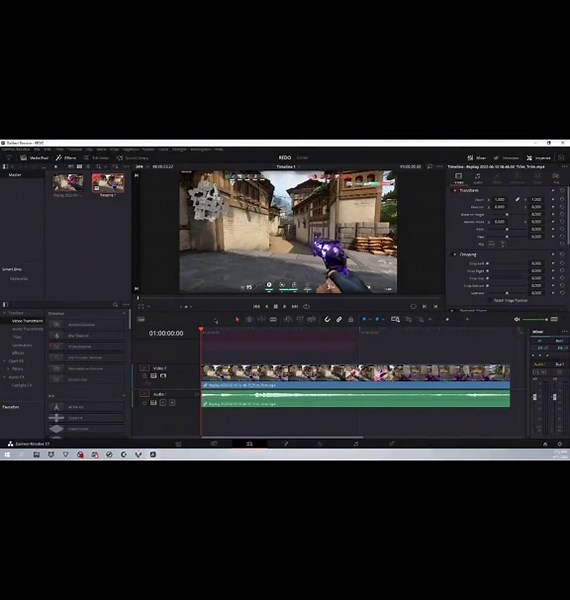This screenshot has height=600, width=570.
Task: Click search icon in the Media Pool
Action: [x=99, y=167]
